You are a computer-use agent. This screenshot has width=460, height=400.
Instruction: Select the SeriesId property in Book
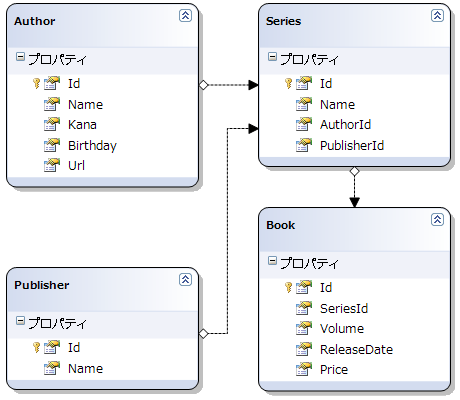(x=344, y=308)
